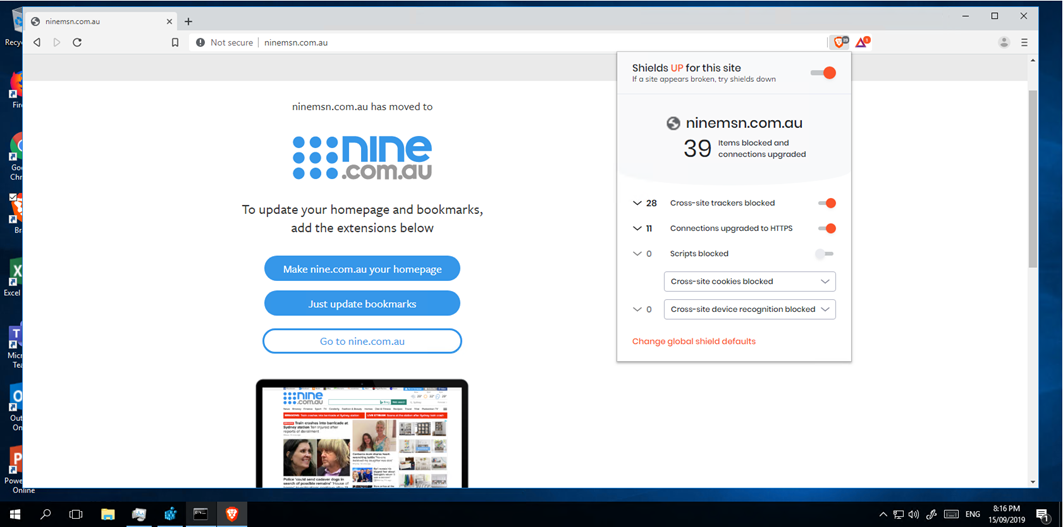The image size is (1063, 527).
Task: Click Go to nine.com.au button
Action: (362, 341)
